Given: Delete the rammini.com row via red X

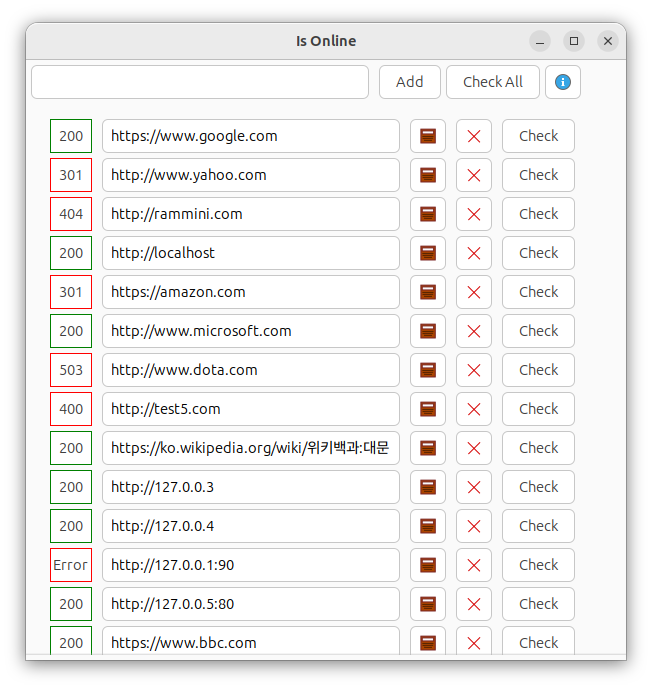Looking at the screenshot, I should pos(474,214).
